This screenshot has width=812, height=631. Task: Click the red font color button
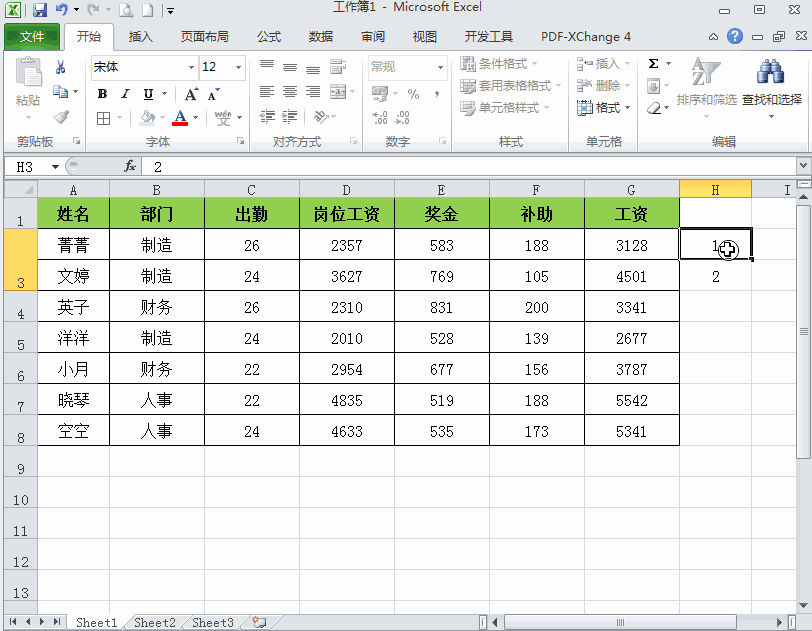click(x=180, y=117)
